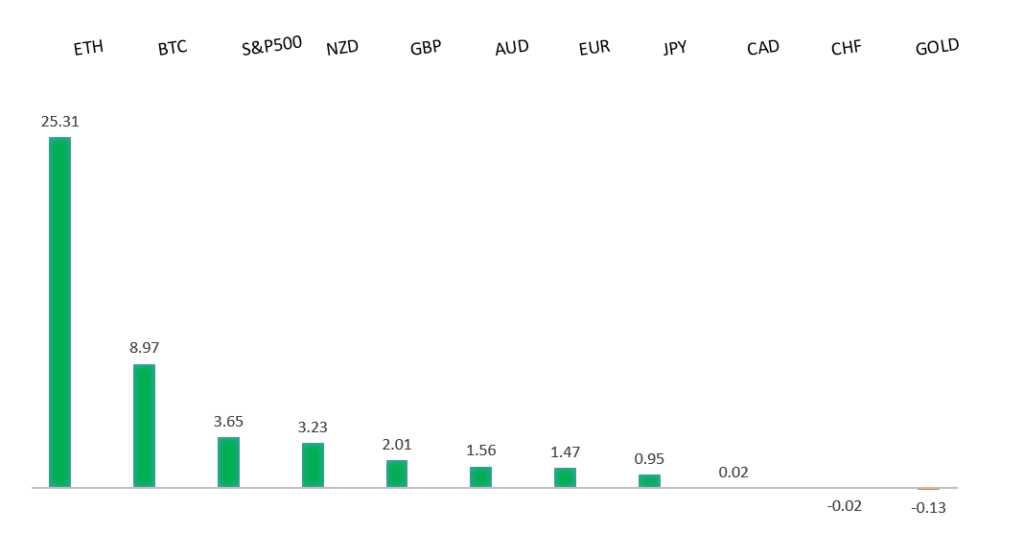Viewport: 1024px width, 555px height.
Task: Click the -0.13 data label
Action: (x=928, y=508)
